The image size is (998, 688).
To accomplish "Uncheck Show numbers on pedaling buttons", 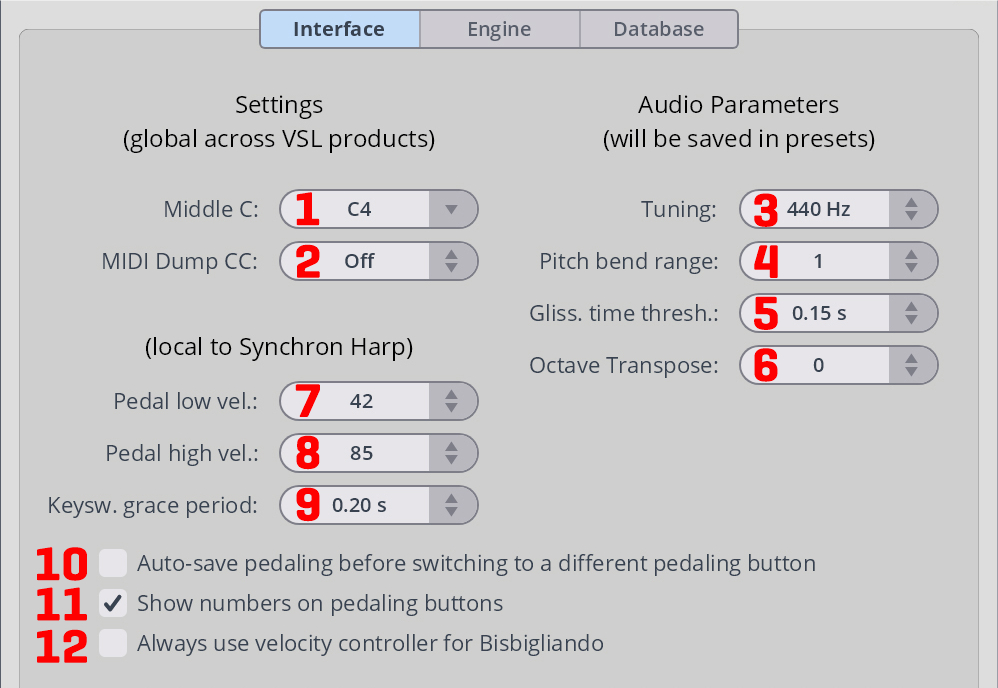I will click(x=113, y=603).
